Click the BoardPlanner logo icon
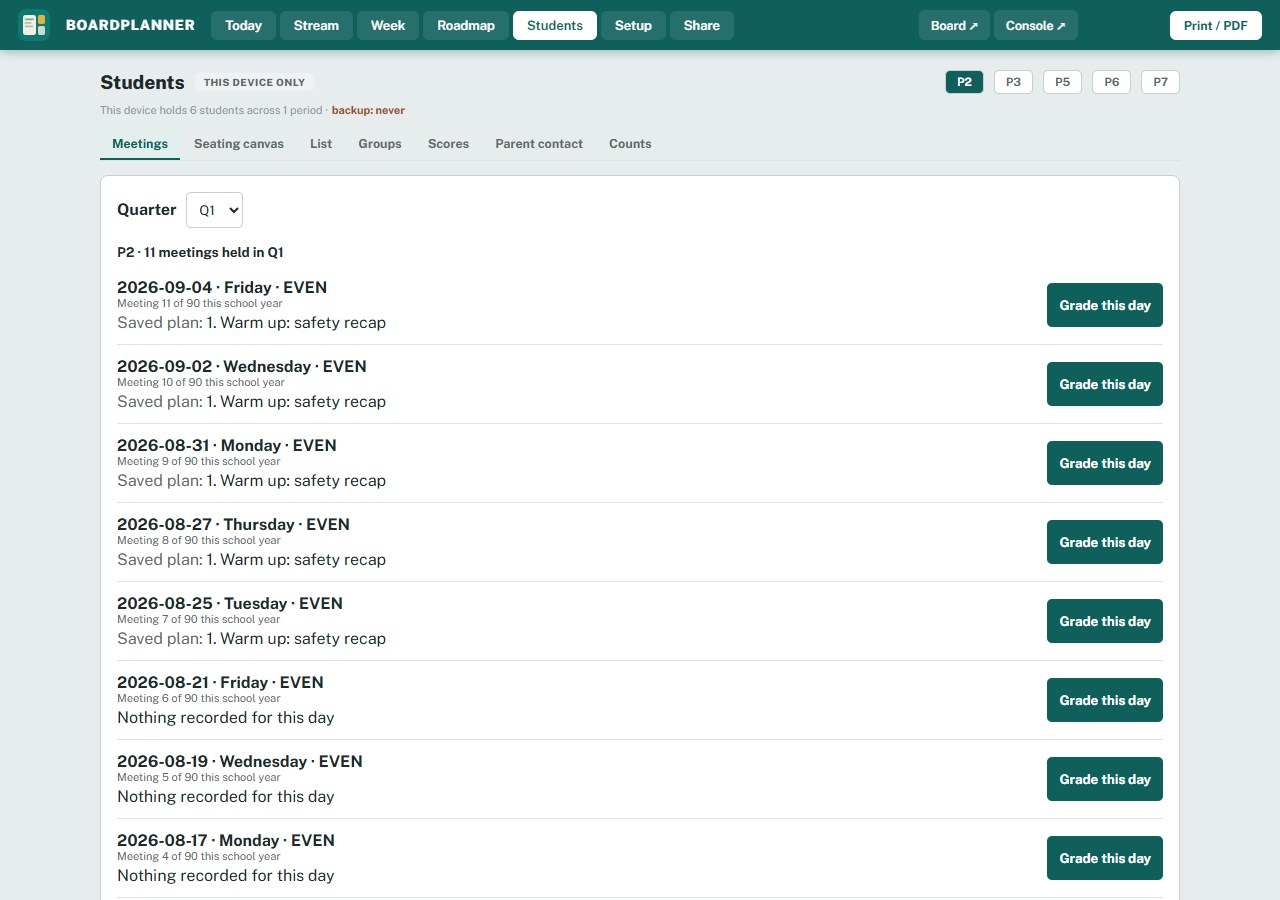 (x=34, y=25)
